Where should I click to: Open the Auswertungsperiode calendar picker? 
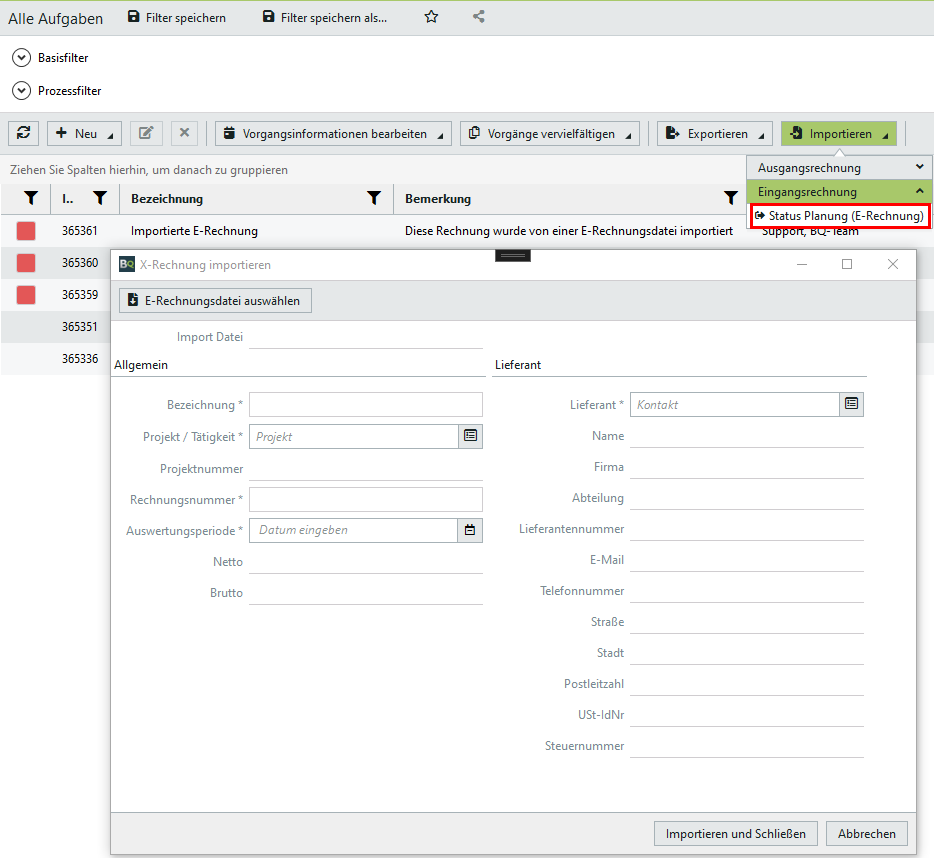[470, 530]
